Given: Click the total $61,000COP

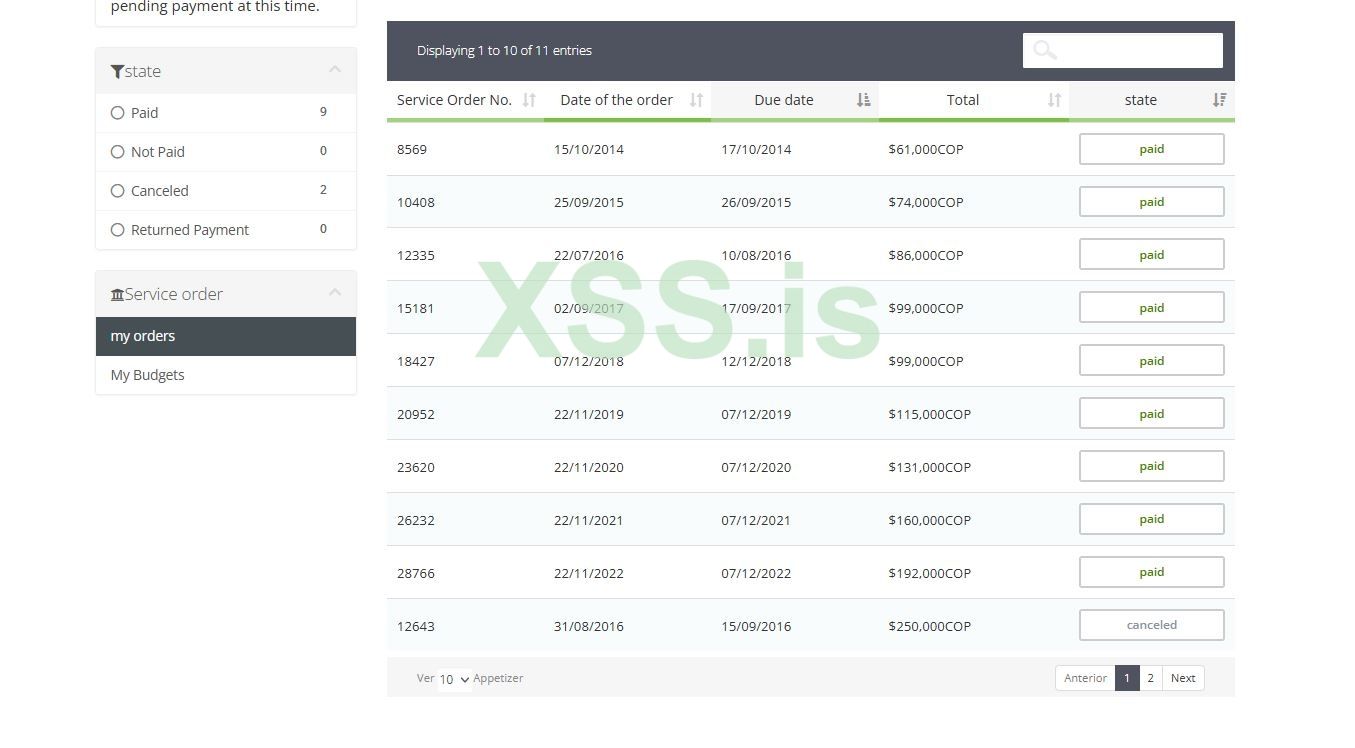Looking at the screenshot, I should [x=926, y=150].
